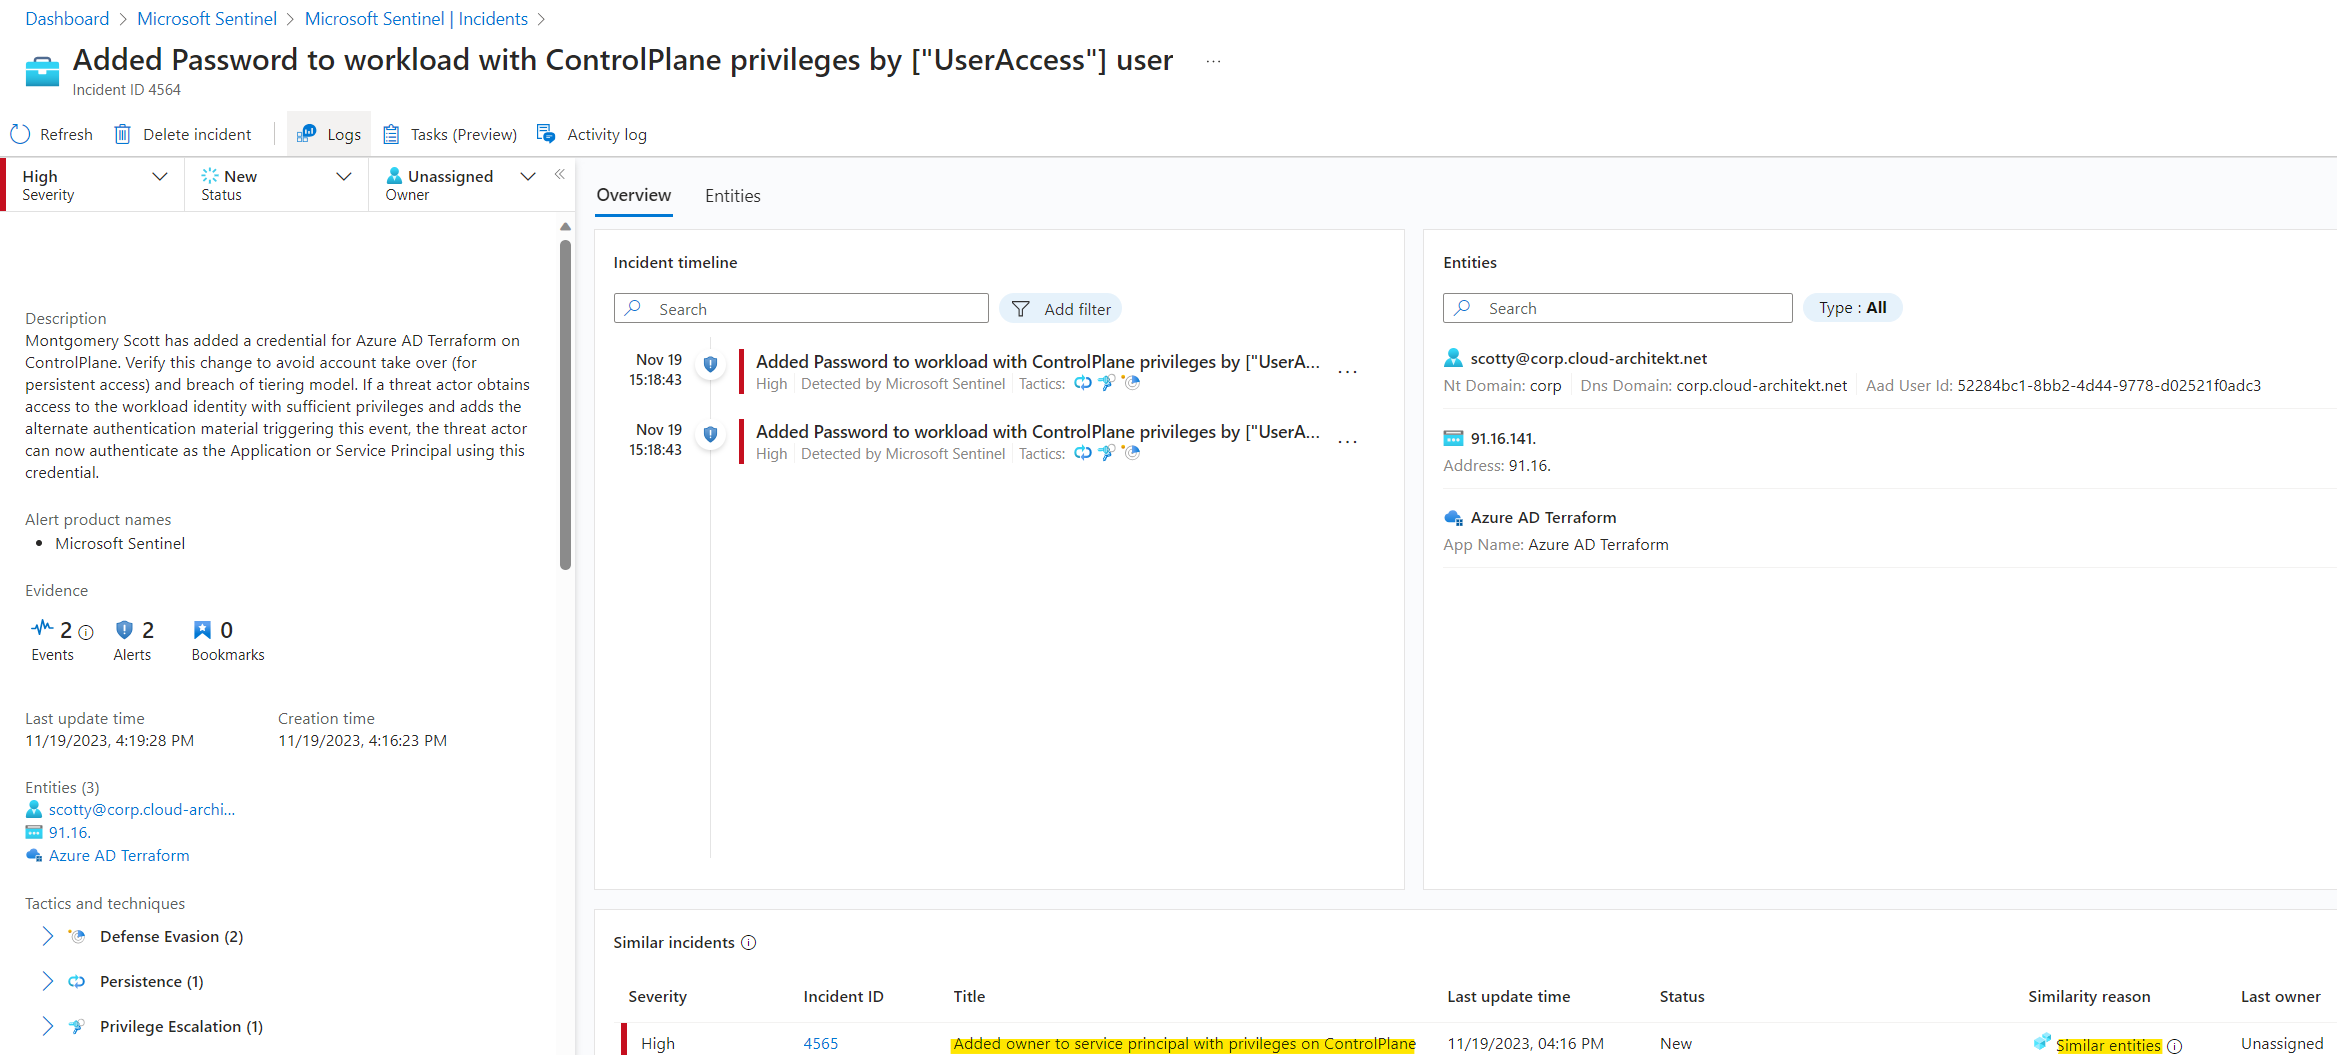Click the Similar incidents info icon
This screenshot has height=1055, width=2337.
[x=749, y=942]
